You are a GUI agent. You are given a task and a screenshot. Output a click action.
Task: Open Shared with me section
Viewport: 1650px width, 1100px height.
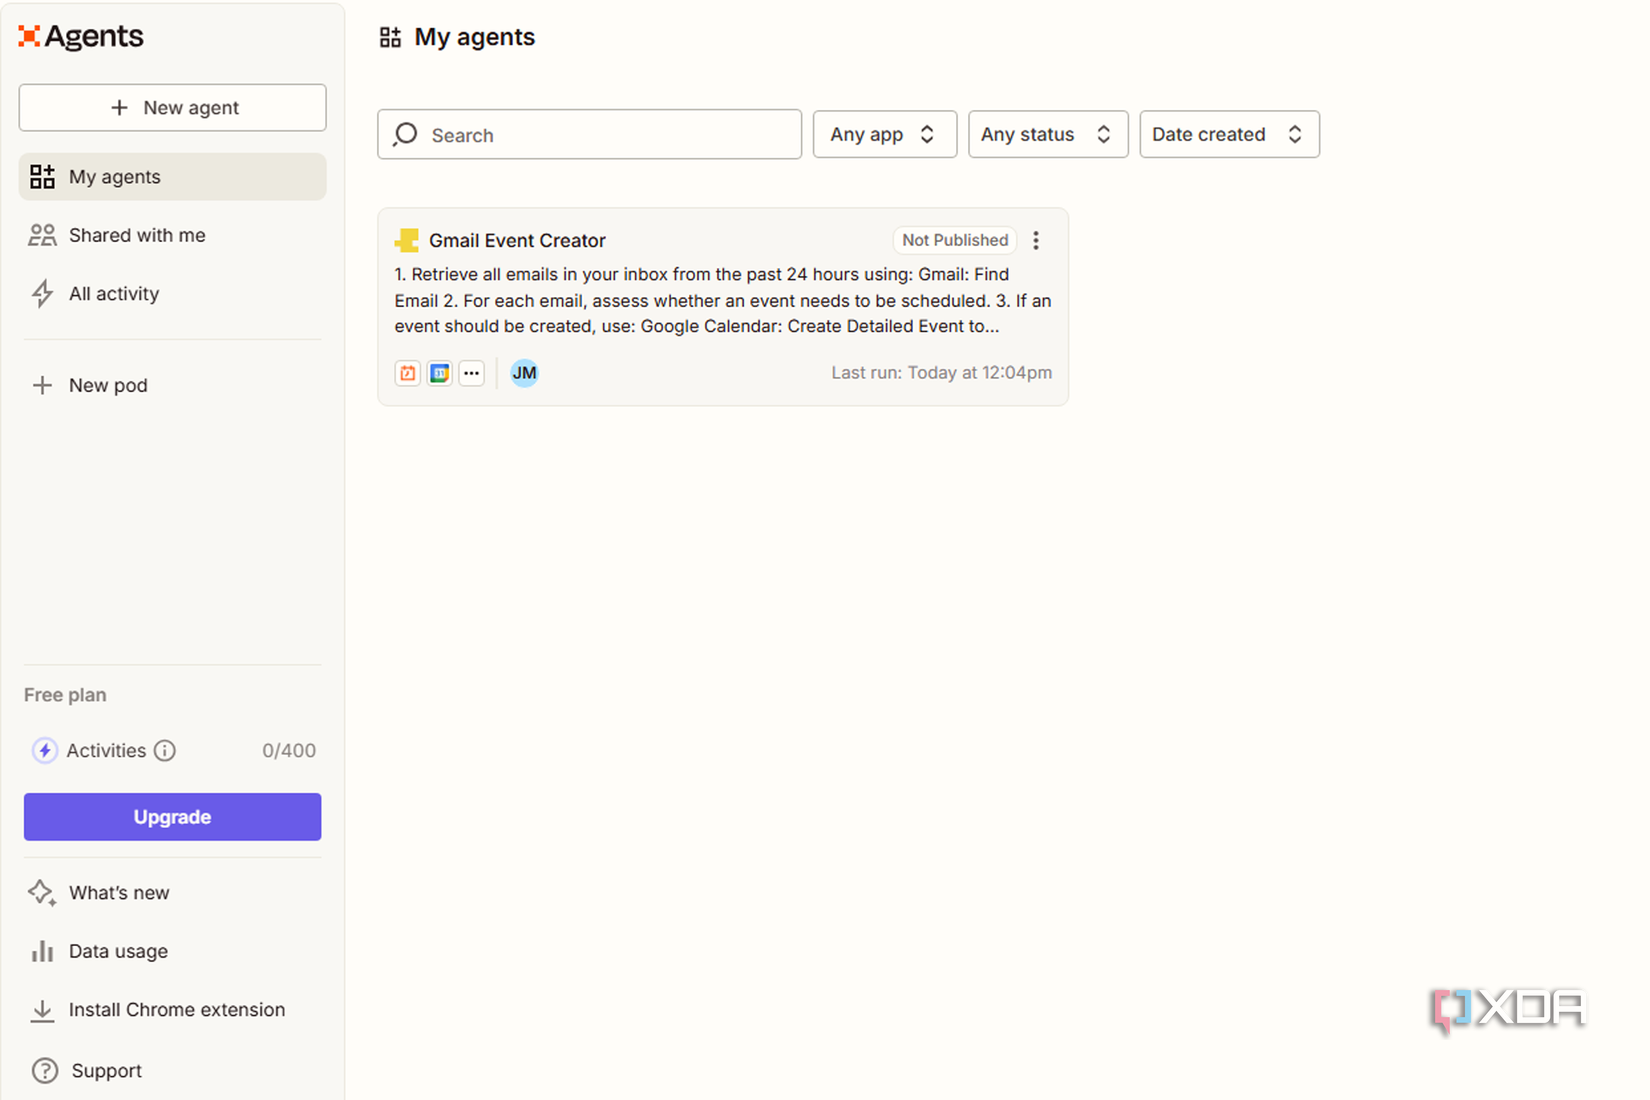click(137, 235)
